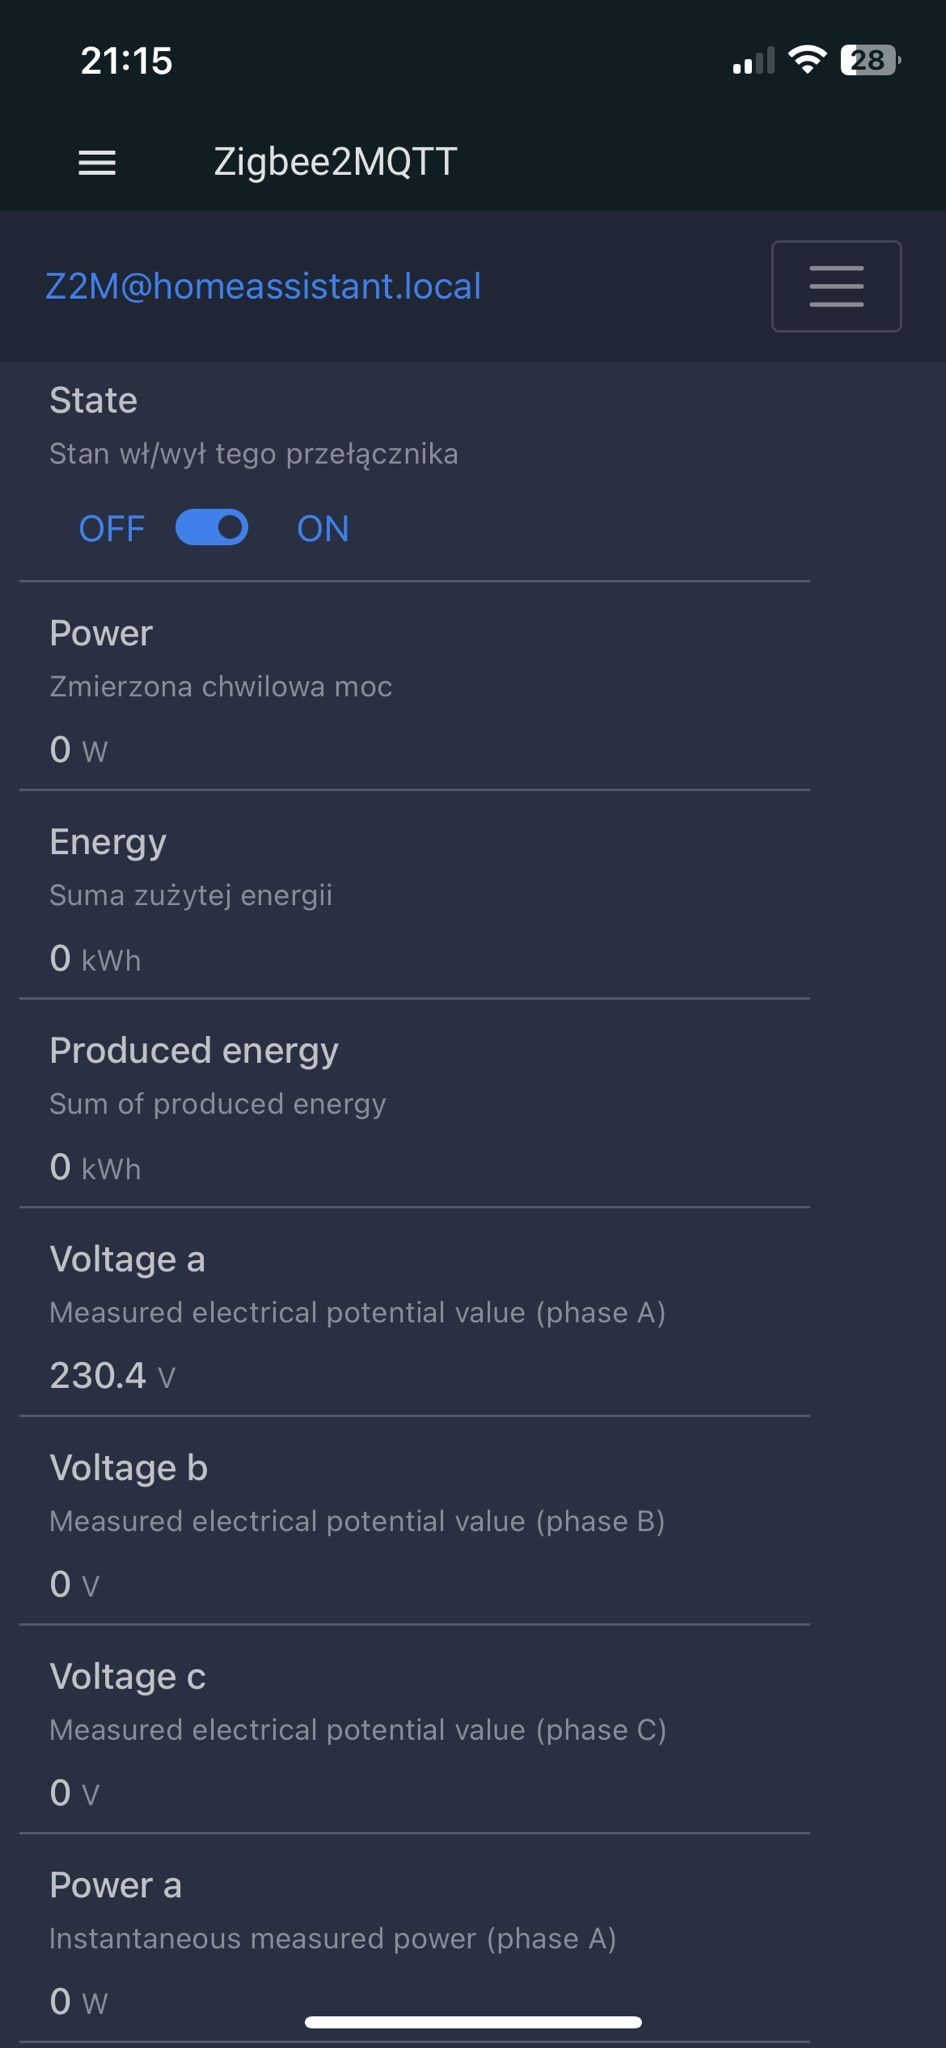Click the Power value 0 W
The width and height of the screenshot is (946, 2048).
[x=78, y=750]
